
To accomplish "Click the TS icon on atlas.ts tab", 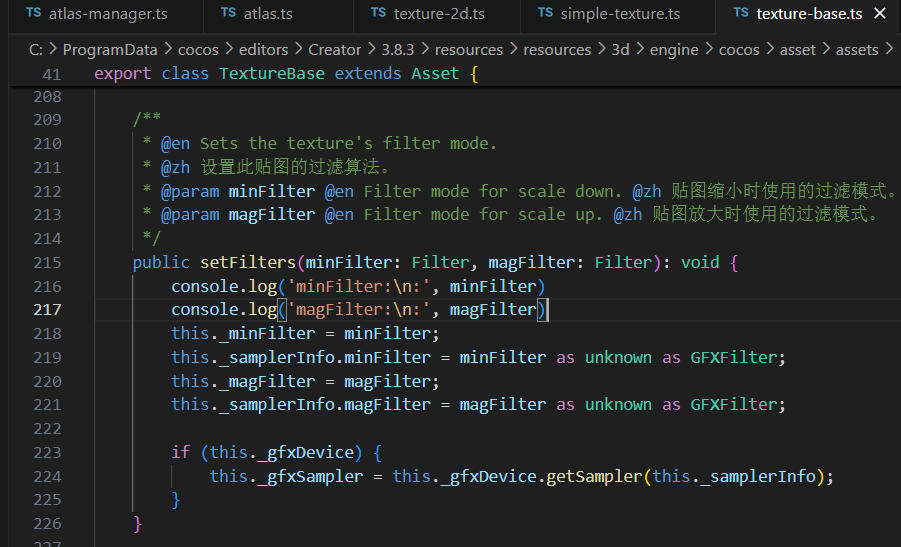I will pyautogui.click(x=228, y=13).
